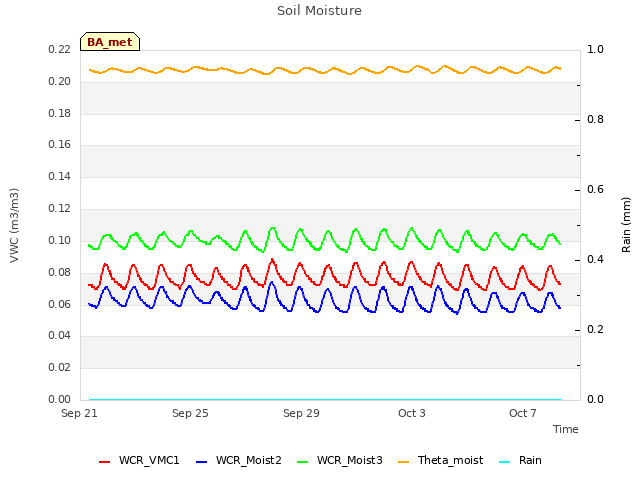Screen dimensions: 640x480
Task: Toggle Theta_moist legend entry
Action: click(440, 460)
